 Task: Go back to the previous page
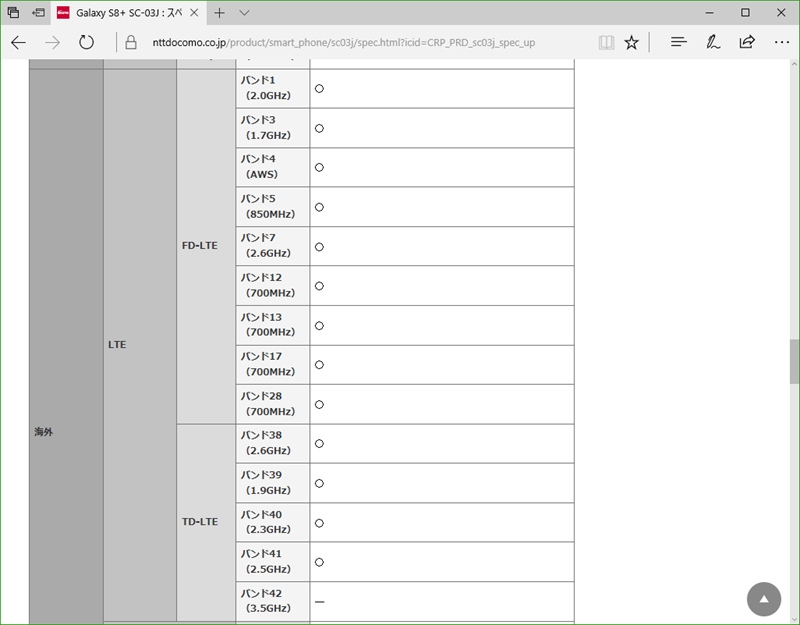(x=19, y=42)
